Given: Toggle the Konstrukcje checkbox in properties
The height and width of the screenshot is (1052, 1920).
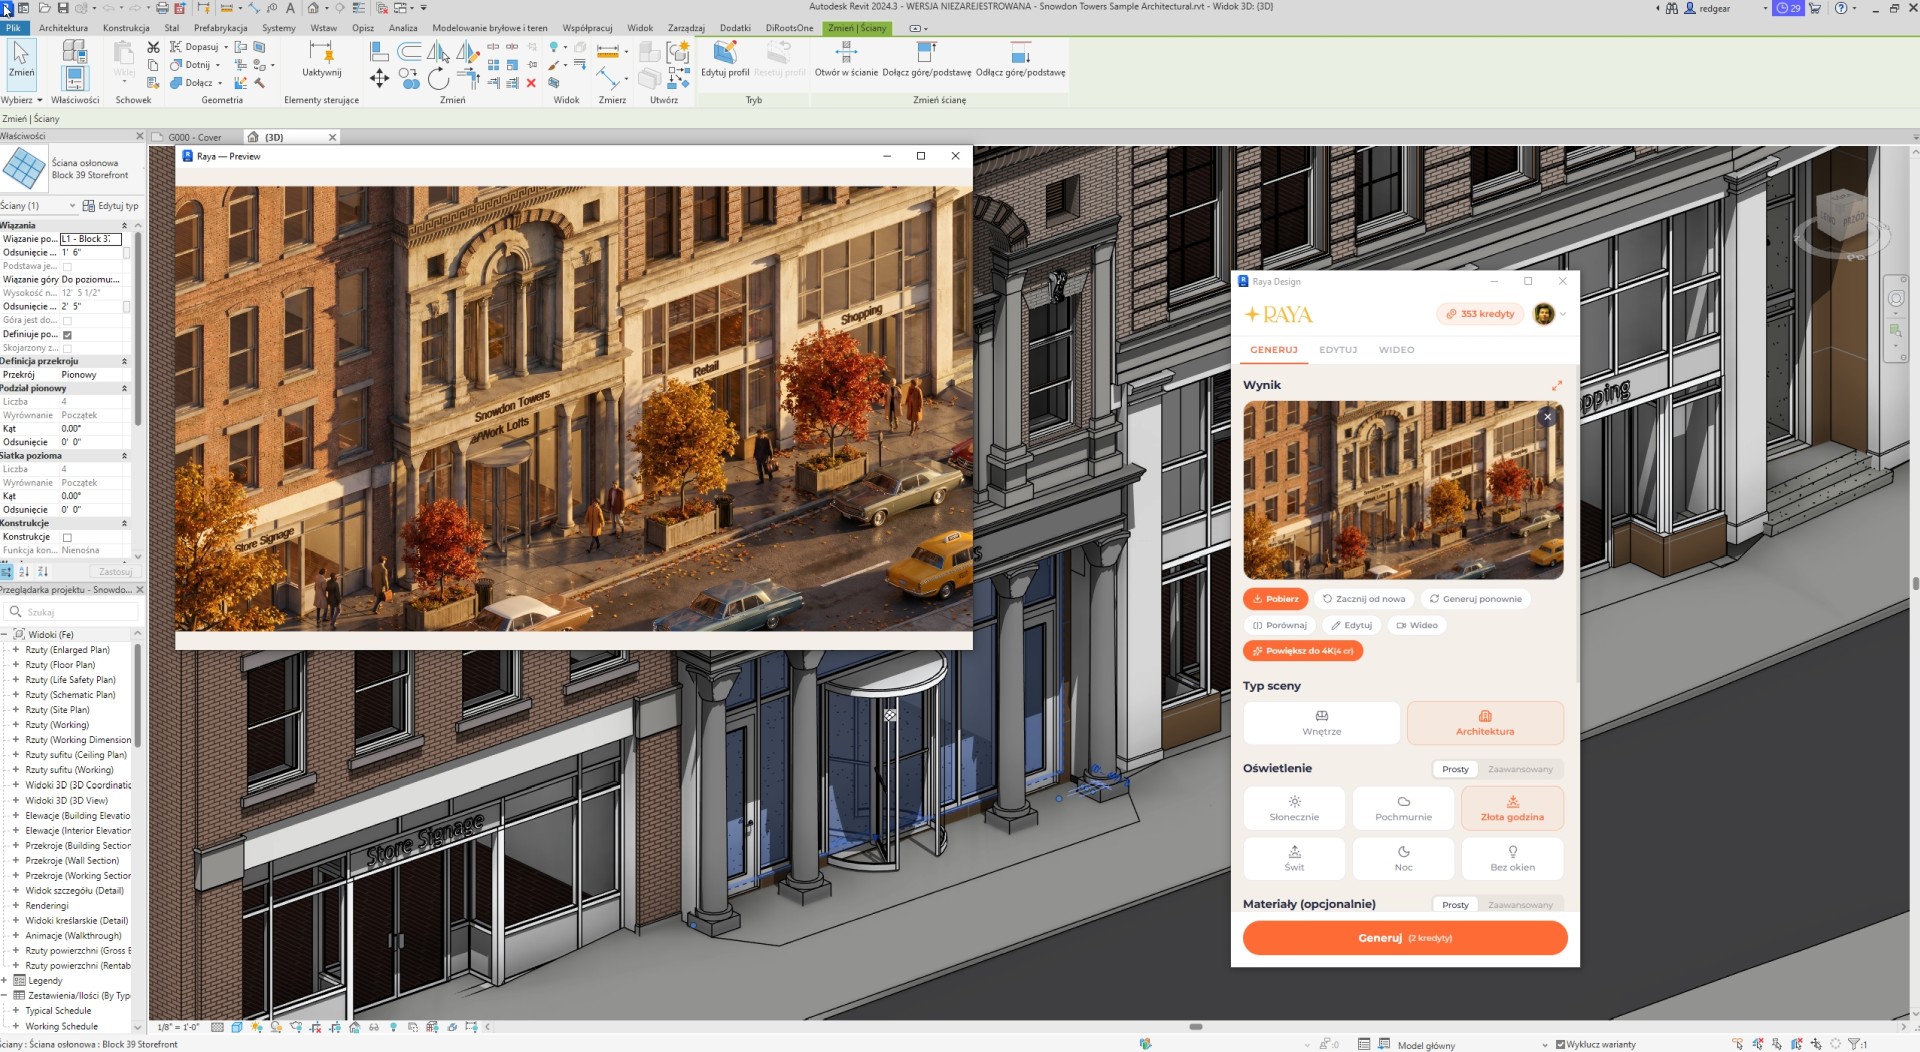Looking at the screenshot, I should click(x=67, y=538).
